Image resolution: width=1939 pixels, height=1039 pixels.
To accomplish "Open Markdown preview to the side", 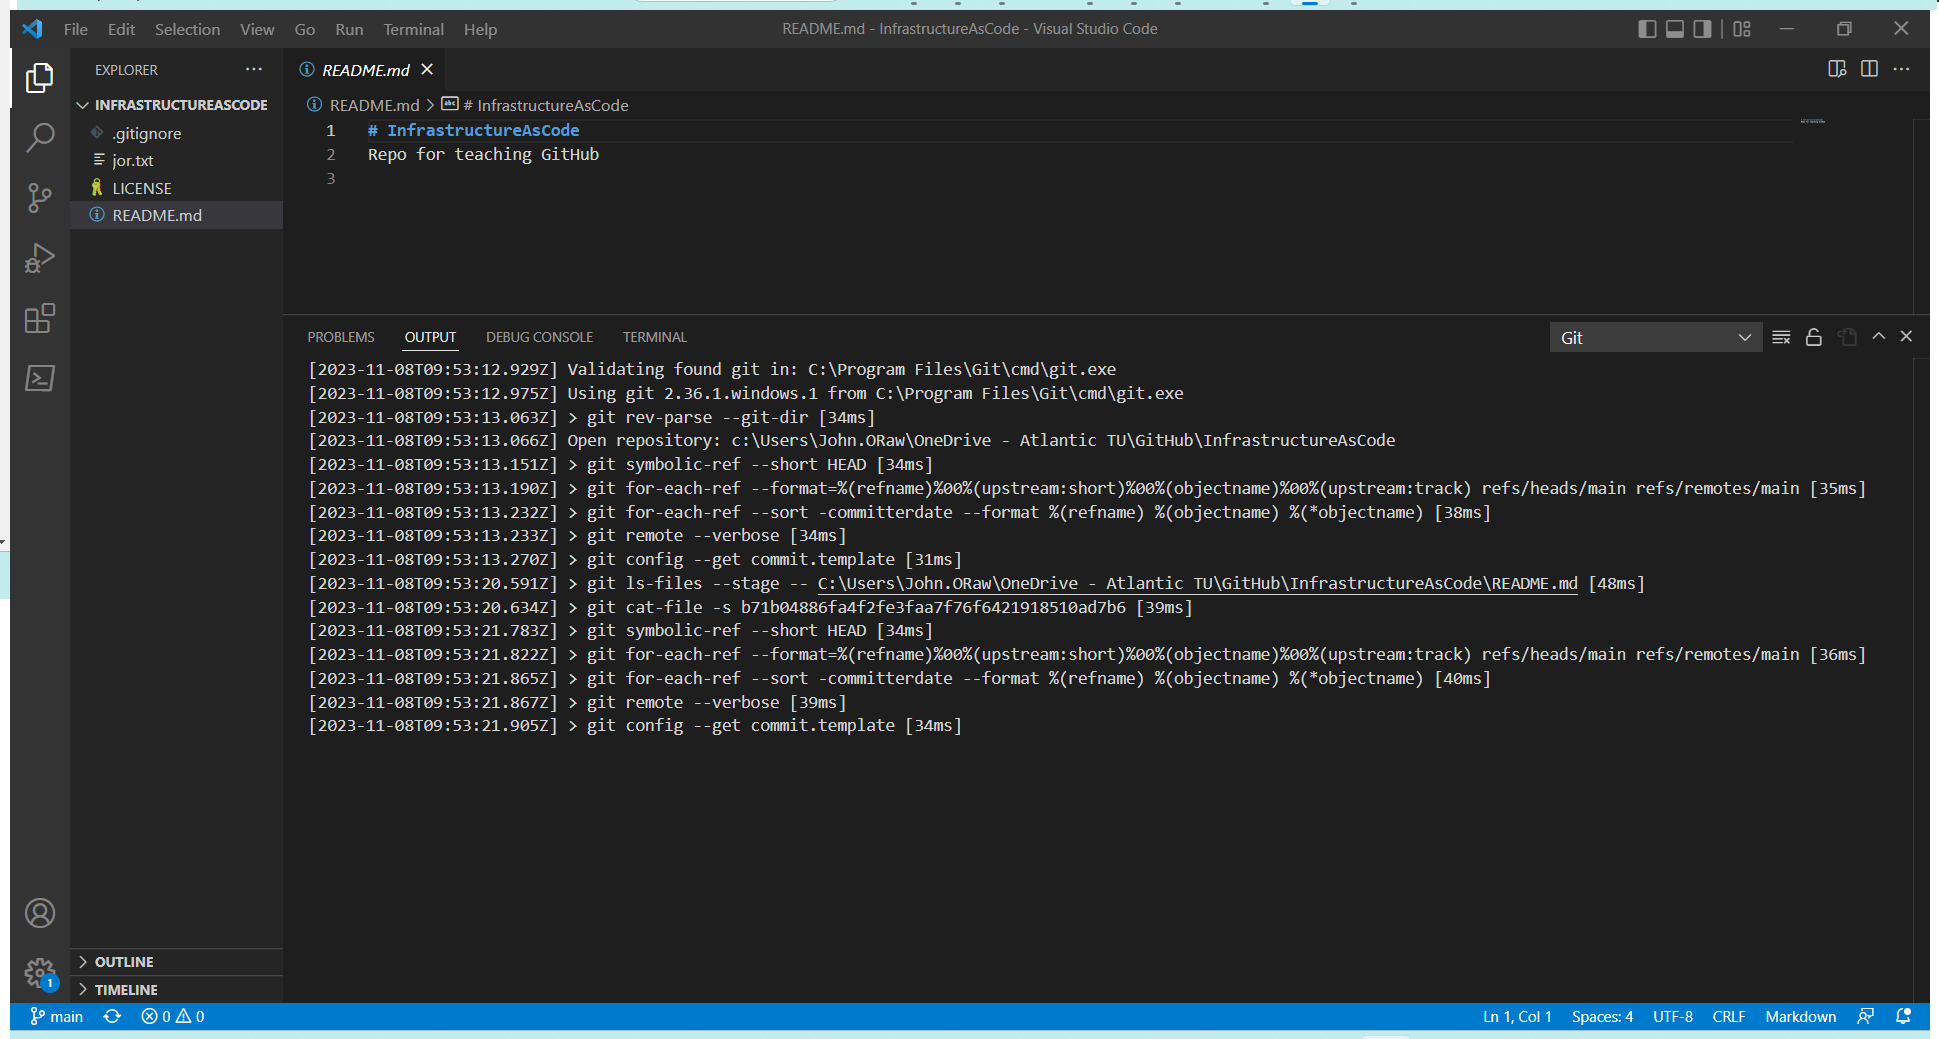I will (x=1837, y=69).
